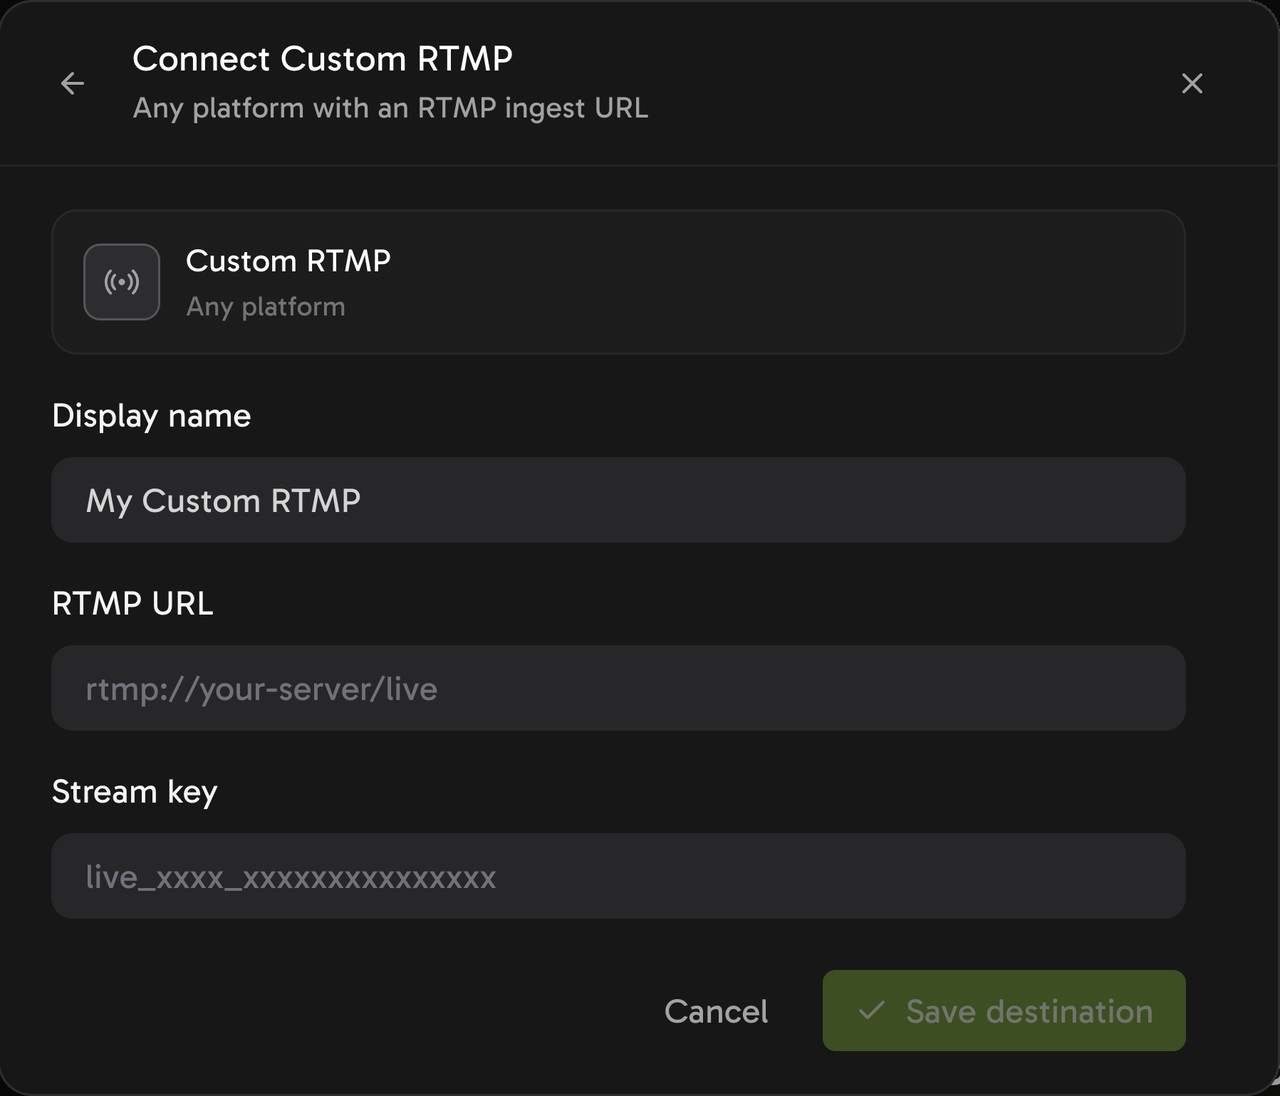
Task: Click the 'Any platform' card subtitle
Action: 265,306
